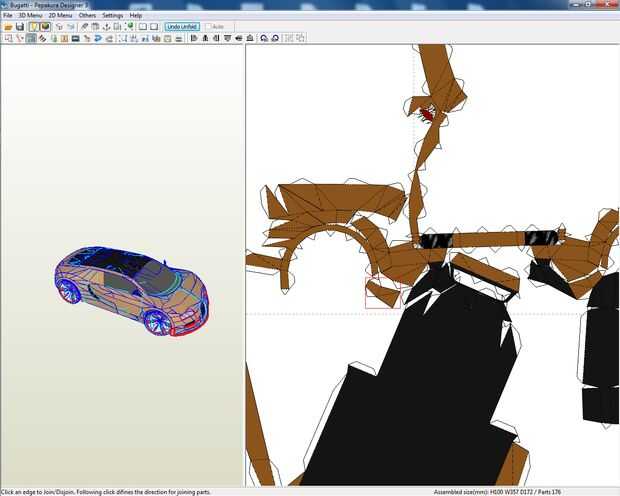Click the small red part in the pattern
620x496 pixels.
(x=427, y=115)
